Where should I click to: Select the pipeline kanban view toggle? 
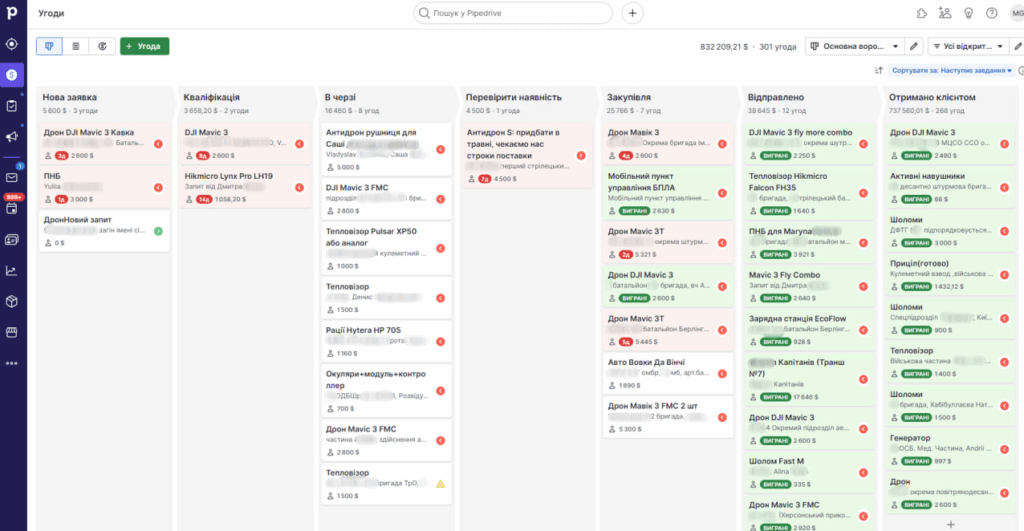click(x=49, y=46)
